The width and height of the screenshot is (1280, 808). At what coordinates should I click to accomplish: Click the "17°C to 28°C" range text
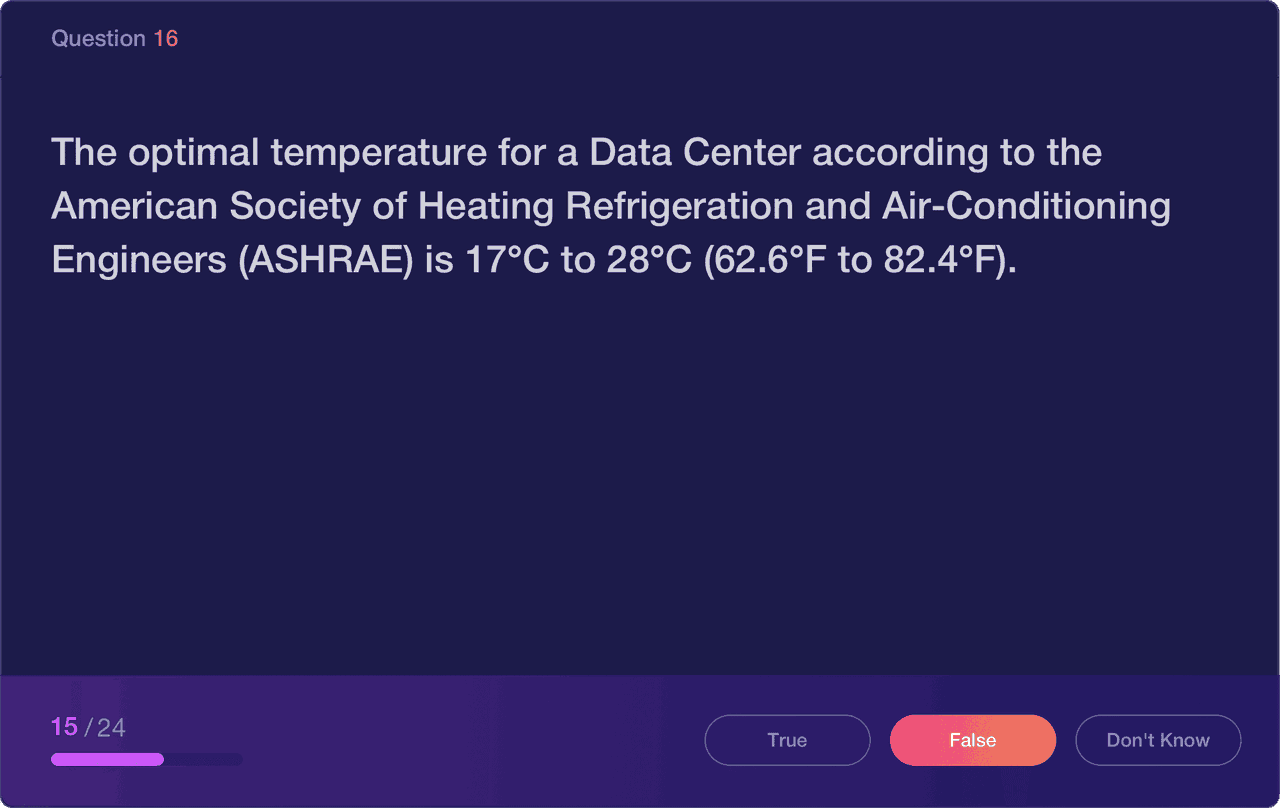click(579, 260)
